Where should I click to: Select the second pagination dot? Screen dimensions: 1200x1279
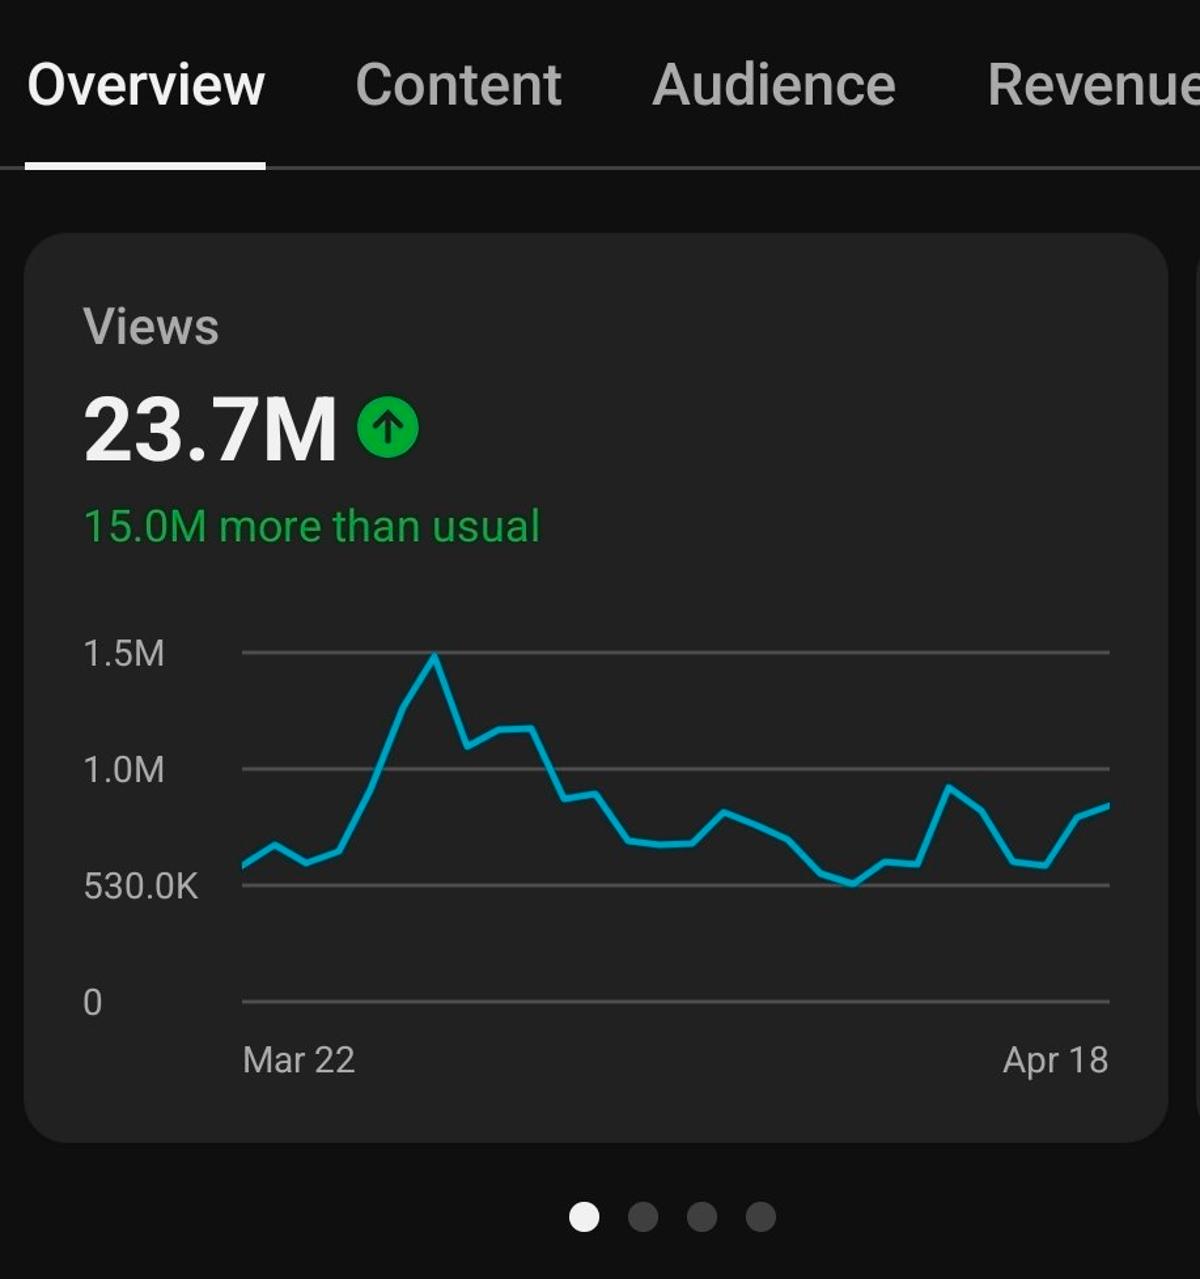pyautogui.click(x=644, y=1217)
